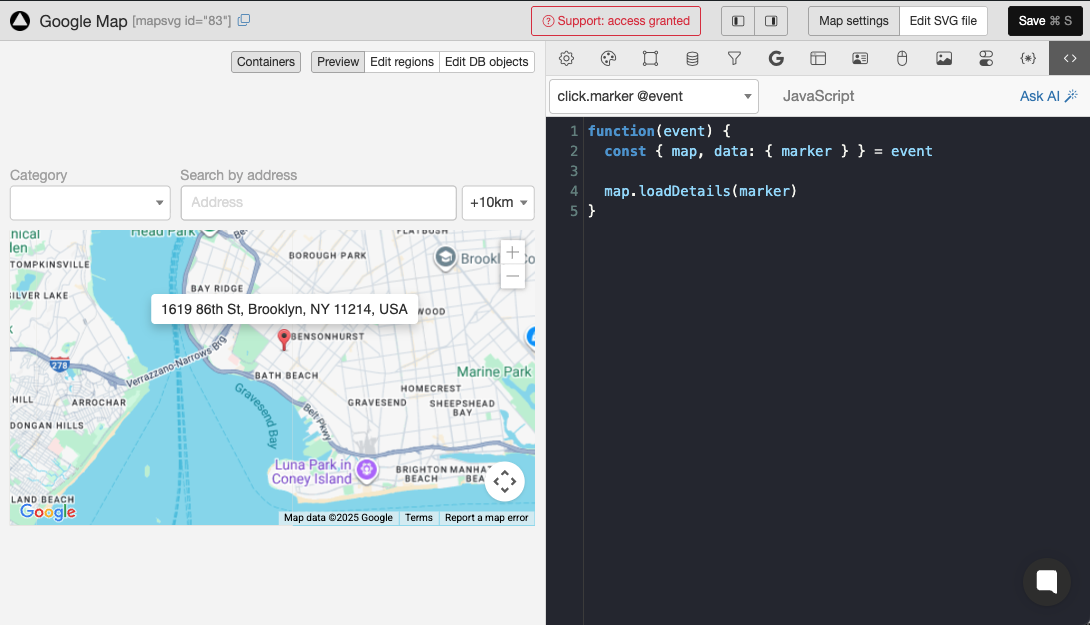Image resolution: width=1090 pixels, height=625 pixels.
Task: Click Ask AI link
Action: (x=1047, y=96)
